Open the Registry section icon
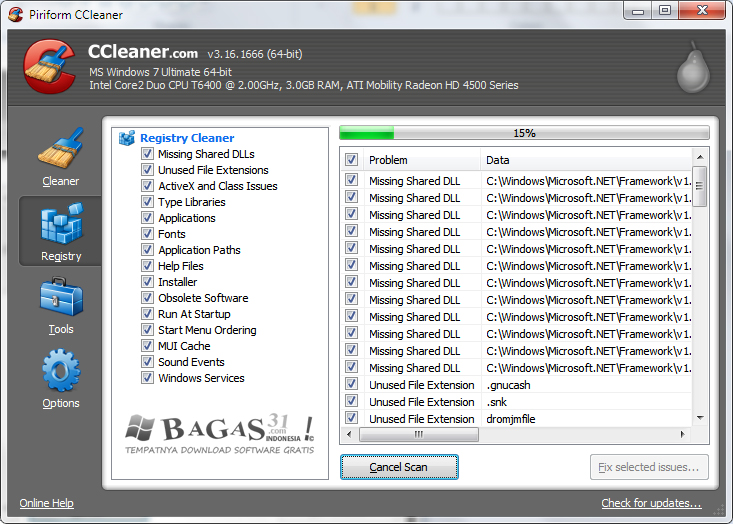733x524 pixels. click(61, 223)
